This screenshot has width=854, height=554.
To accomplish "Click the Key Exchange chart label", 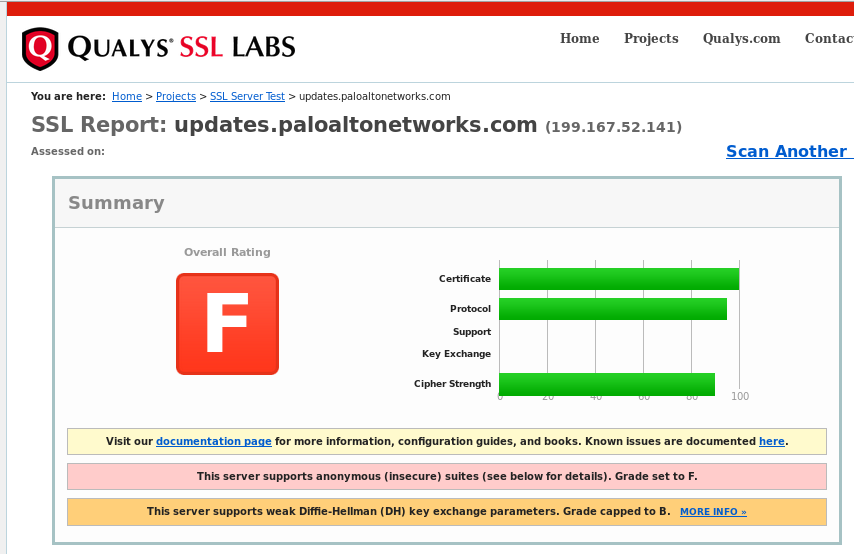I will [x=456, y=354].
